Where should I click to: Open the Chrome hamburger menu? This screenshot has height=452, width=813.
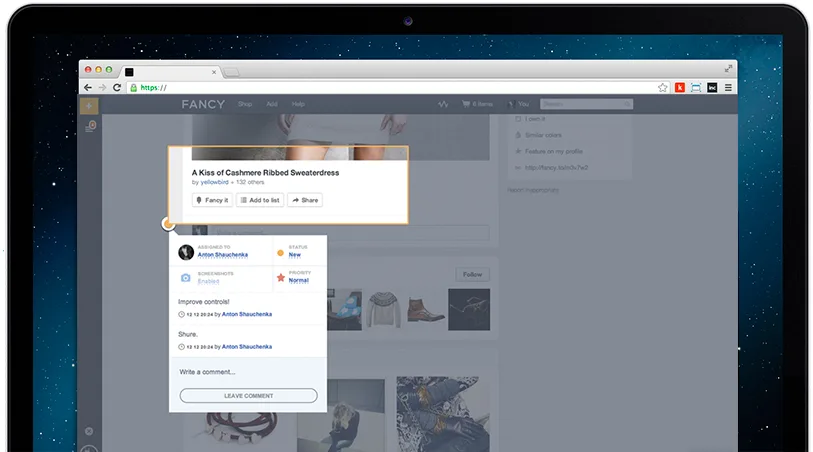coord(728,88)
